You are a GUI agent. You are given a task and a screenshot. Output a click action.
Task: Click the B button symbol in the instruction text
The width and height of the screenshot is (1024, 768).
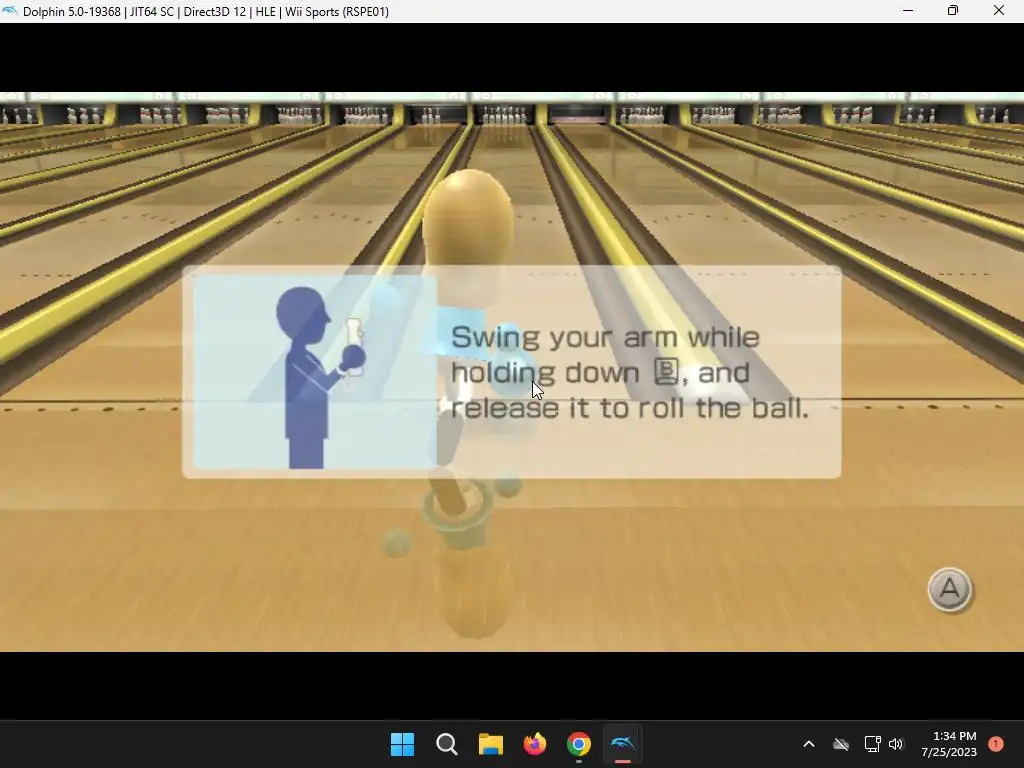tap(666, 372)
